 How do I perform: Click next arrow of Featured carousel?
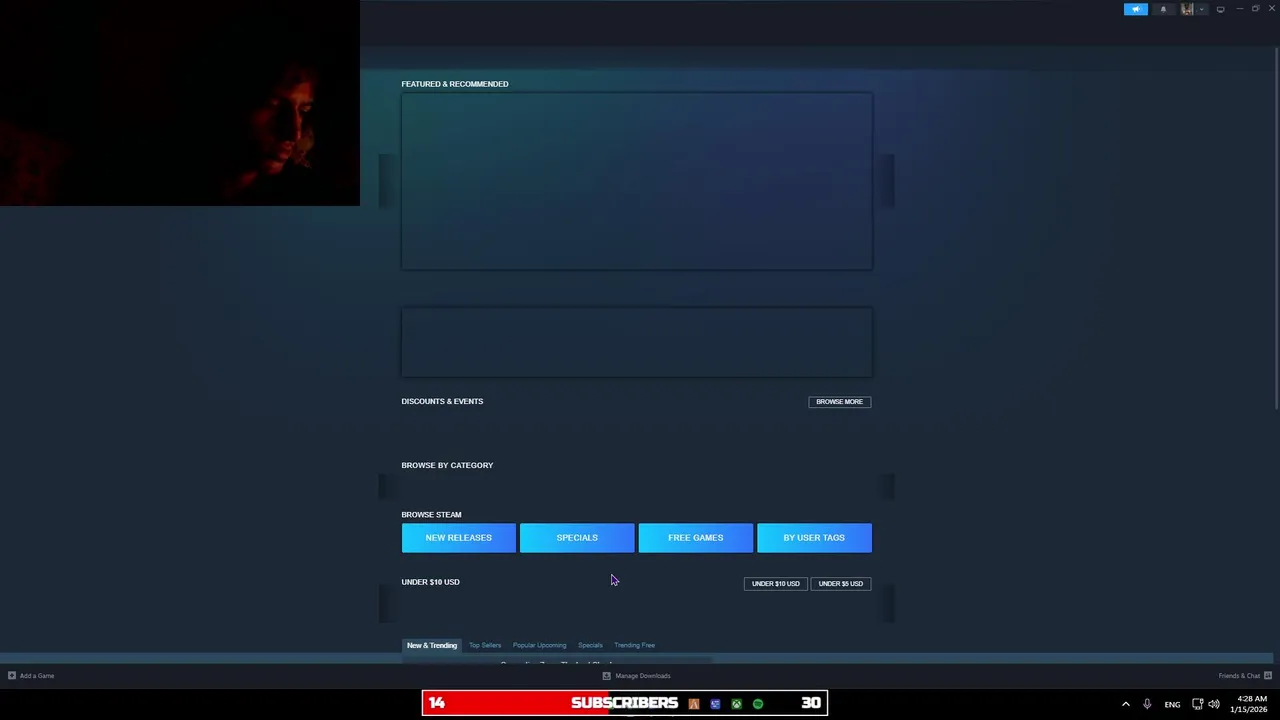click(886, 181)
